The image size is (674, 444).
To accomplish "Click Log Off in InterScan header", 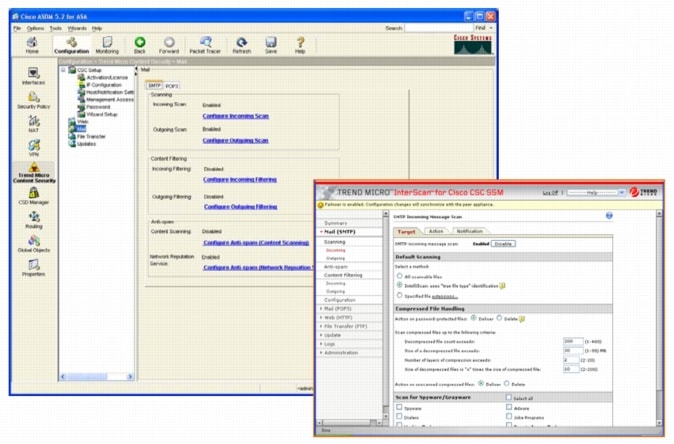I will point(550,193).
